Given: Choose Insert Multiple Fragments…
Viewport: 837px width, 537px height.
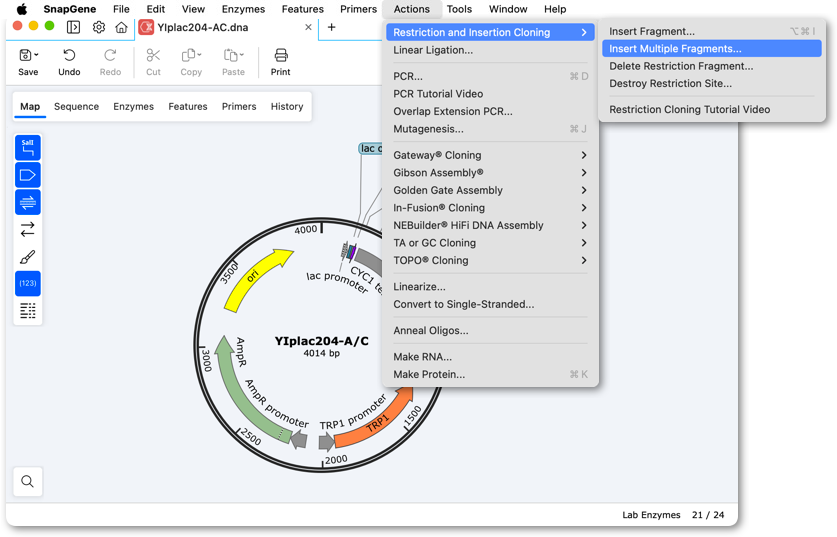Looking at the screenshot, I should pos(712,49).
